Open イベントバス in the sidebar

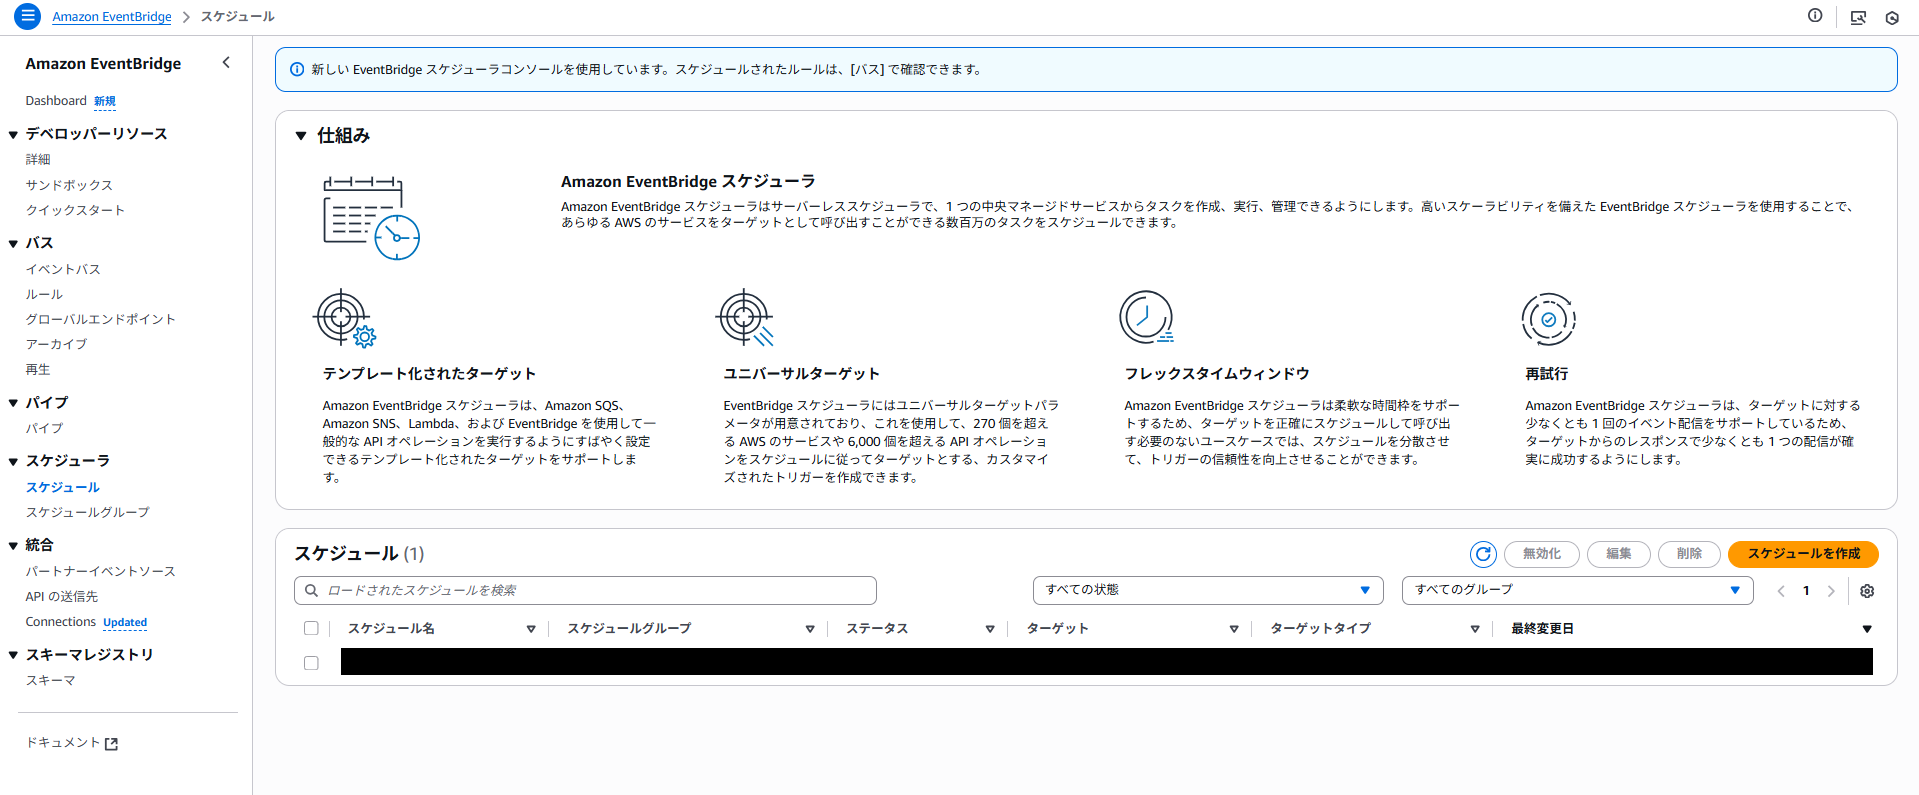[x=63, y=269]
